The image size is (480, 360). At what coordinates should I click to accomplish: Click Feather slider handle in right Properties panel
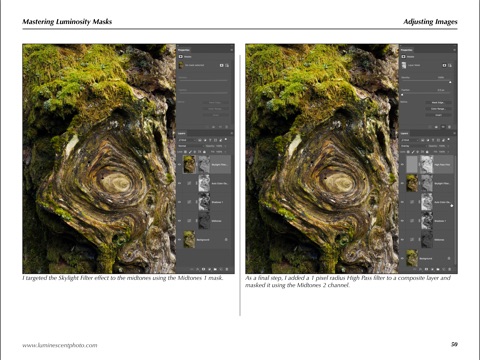pos(402,95)
